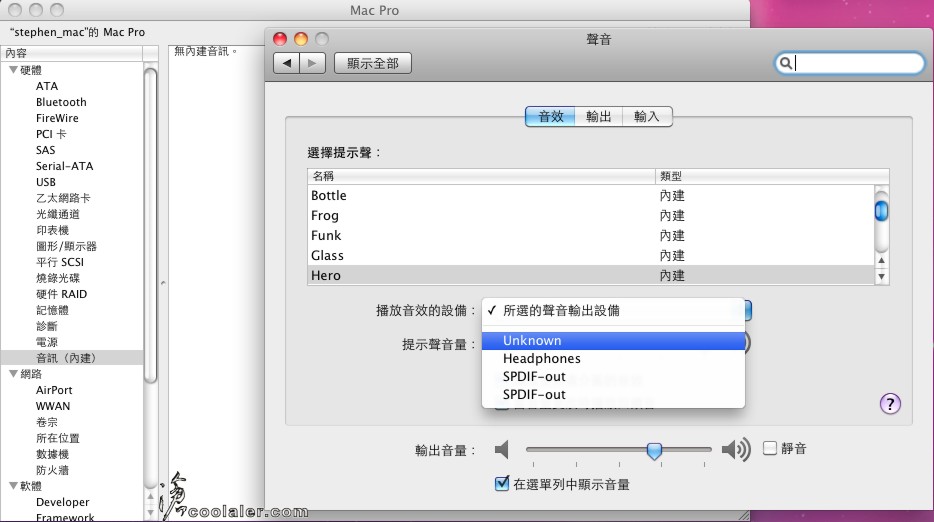The width and height of the screenshot is (934, 522).
Task: Select 圖形/顯示器 in Mac Pro sidebar
Action: pyautogui.click(x=66, y=246)
